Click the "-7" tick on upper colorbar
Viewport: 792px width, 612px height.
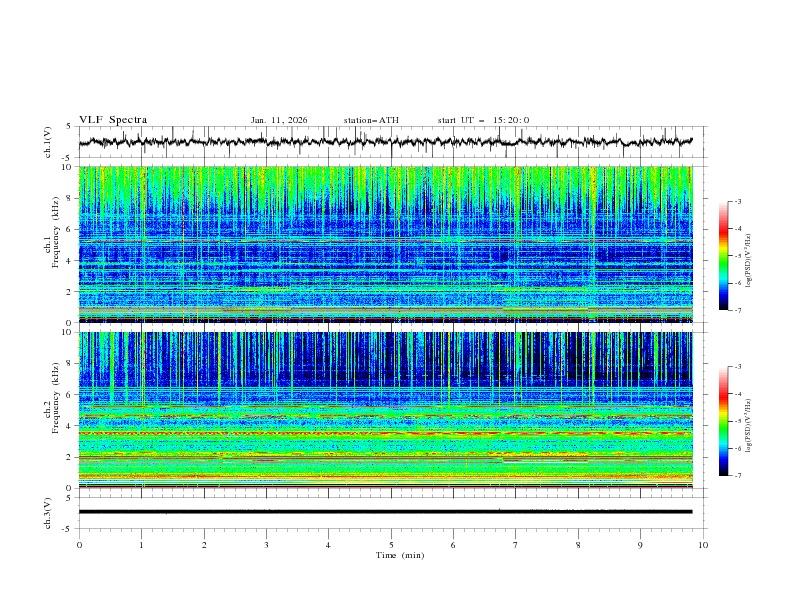click(x=738, y=310)
